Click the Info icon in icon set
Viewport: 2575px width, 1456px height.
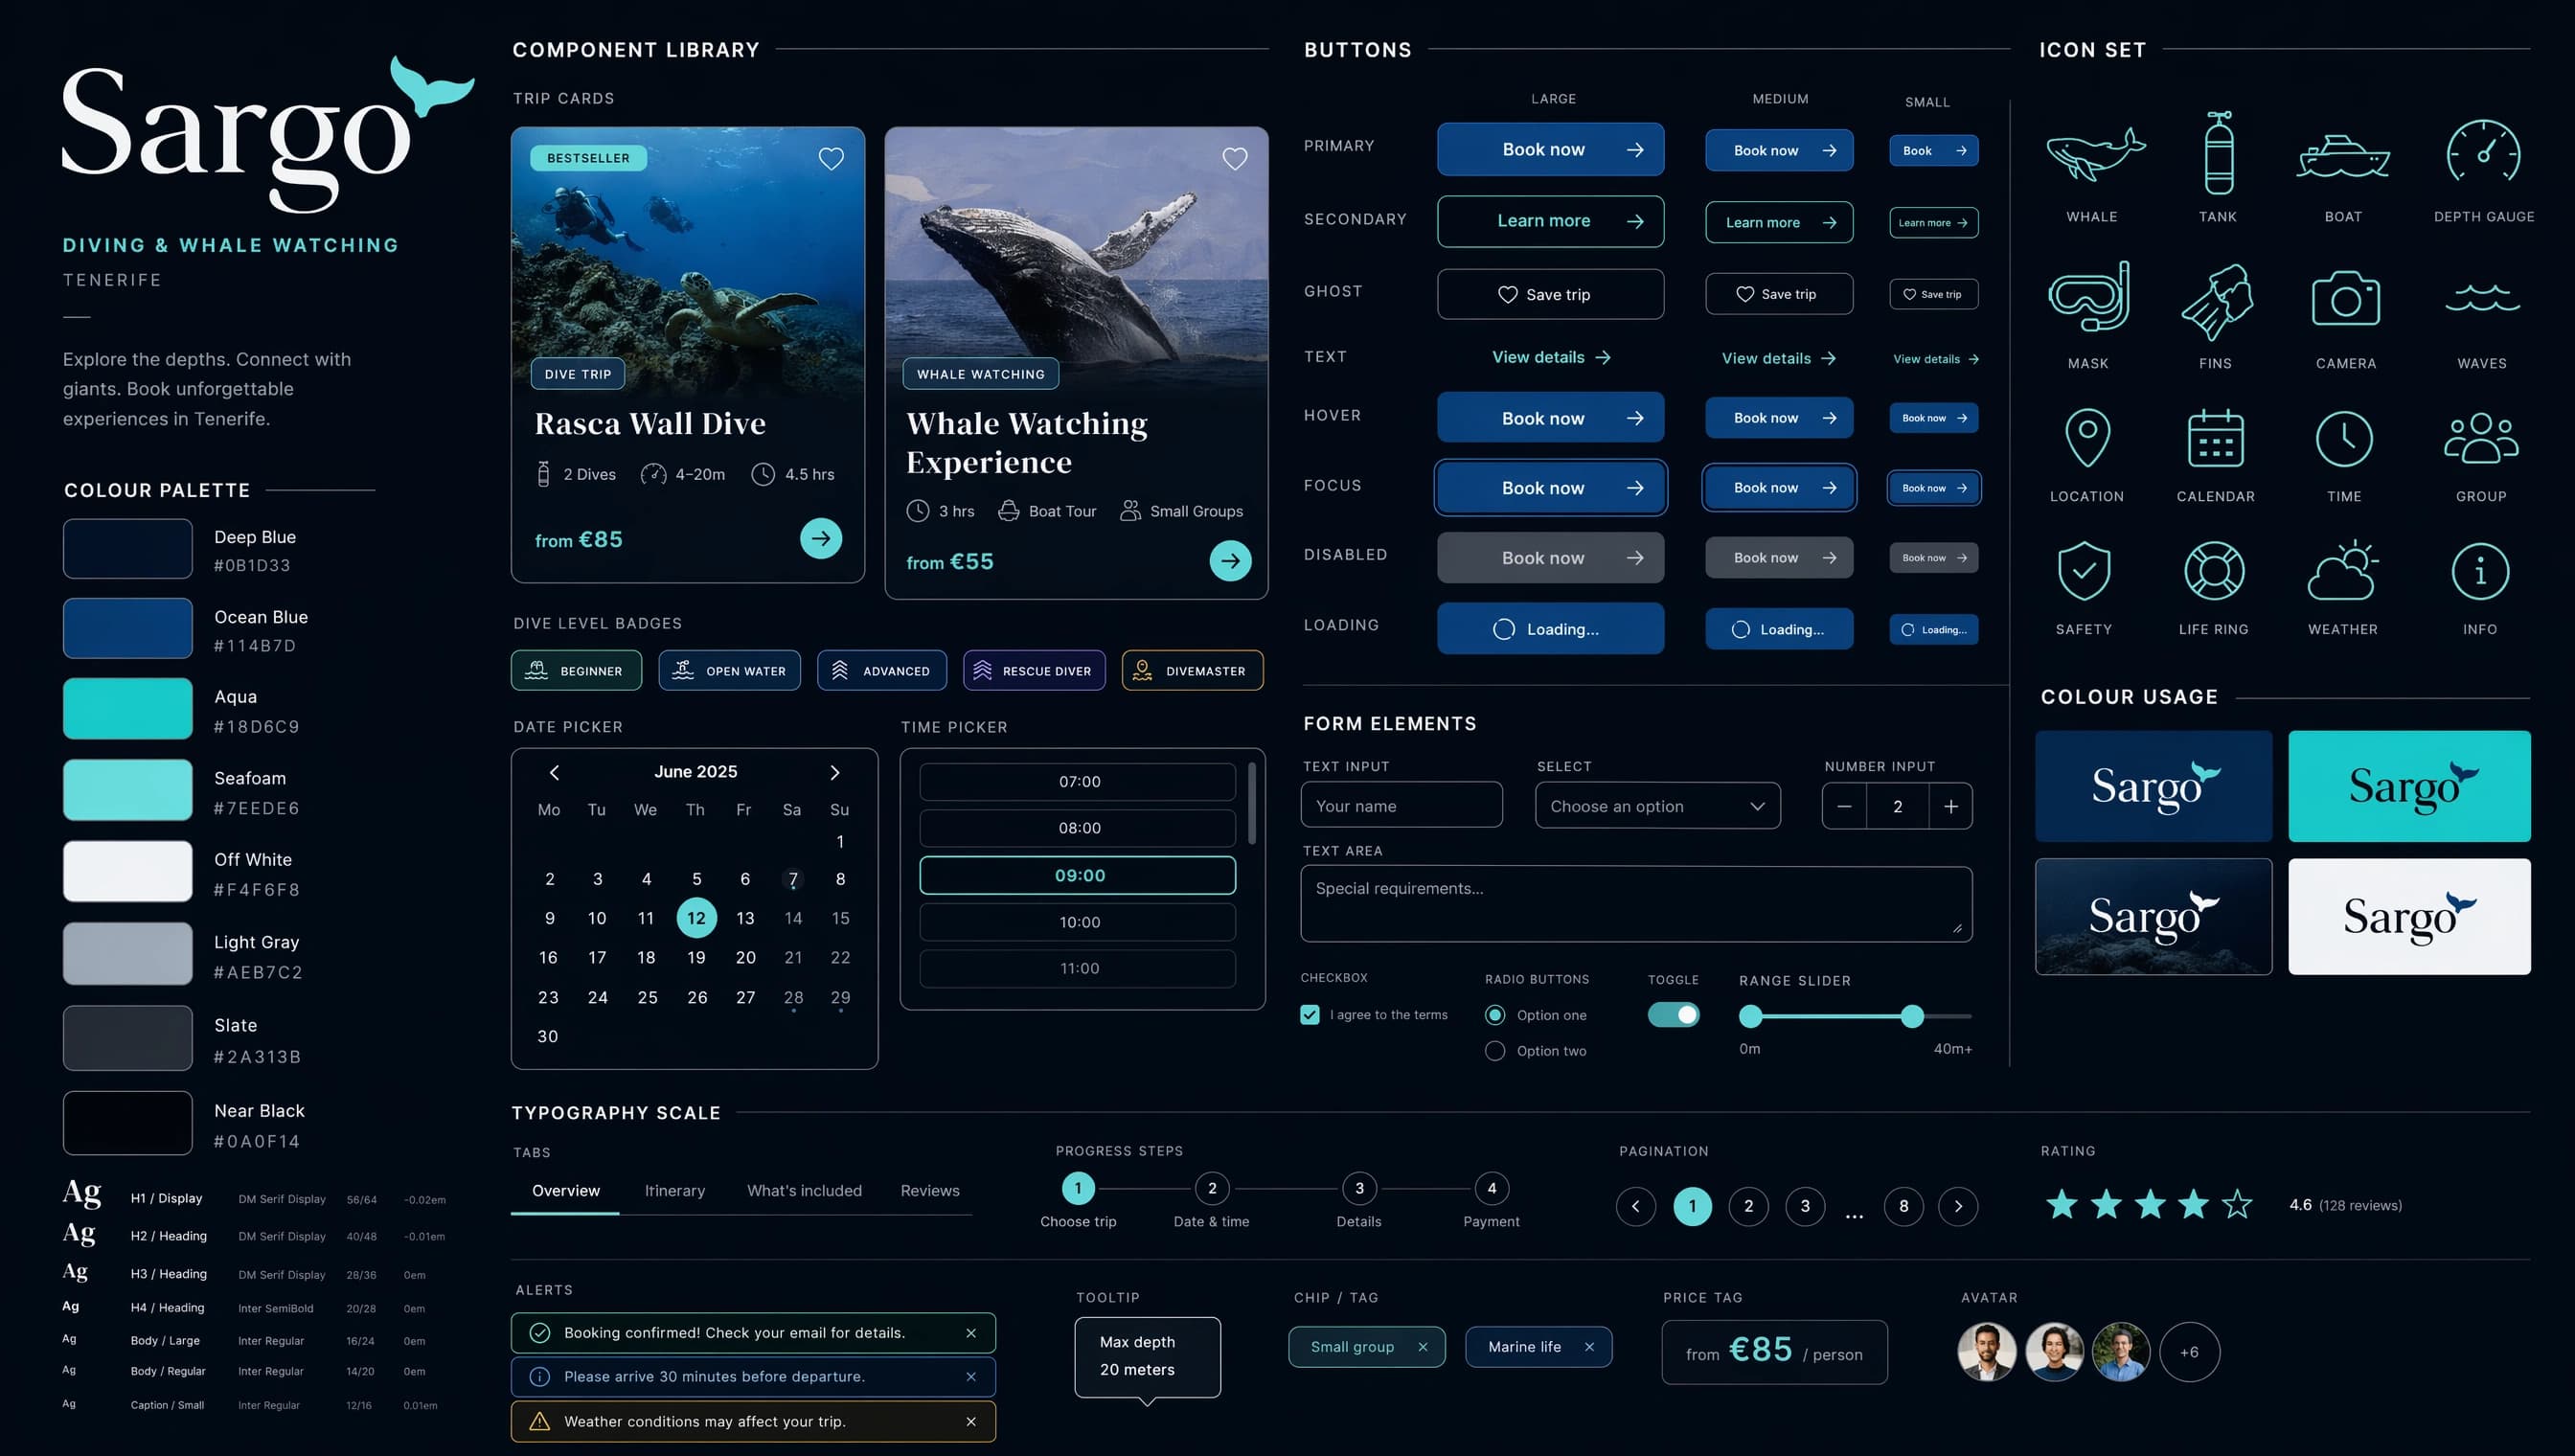click(2480, 571)
